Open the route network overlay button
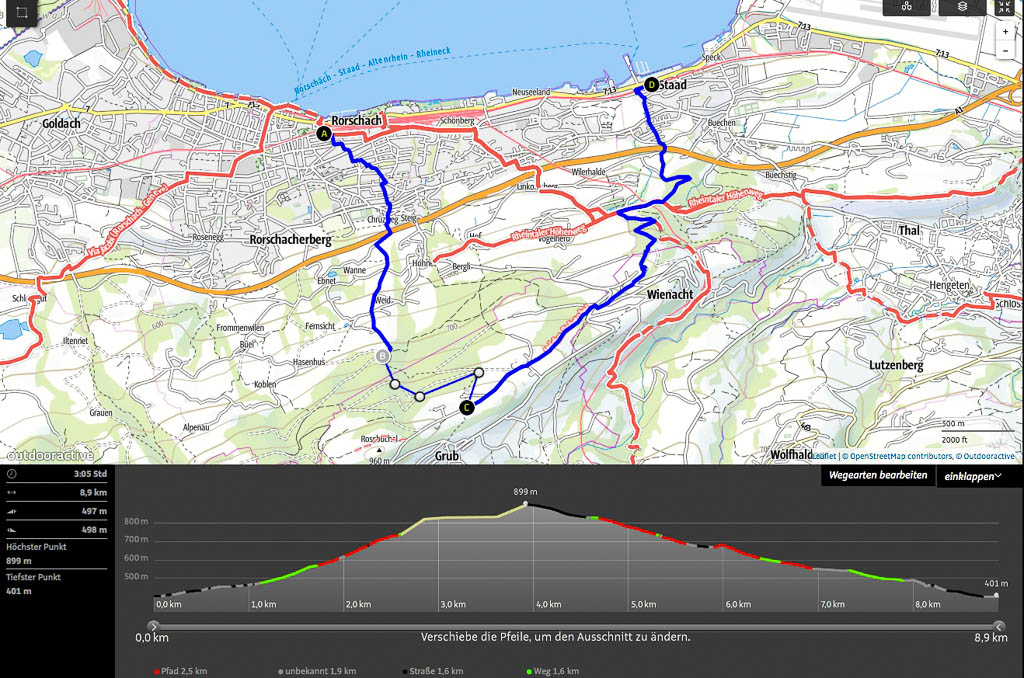 coord(907,6)
